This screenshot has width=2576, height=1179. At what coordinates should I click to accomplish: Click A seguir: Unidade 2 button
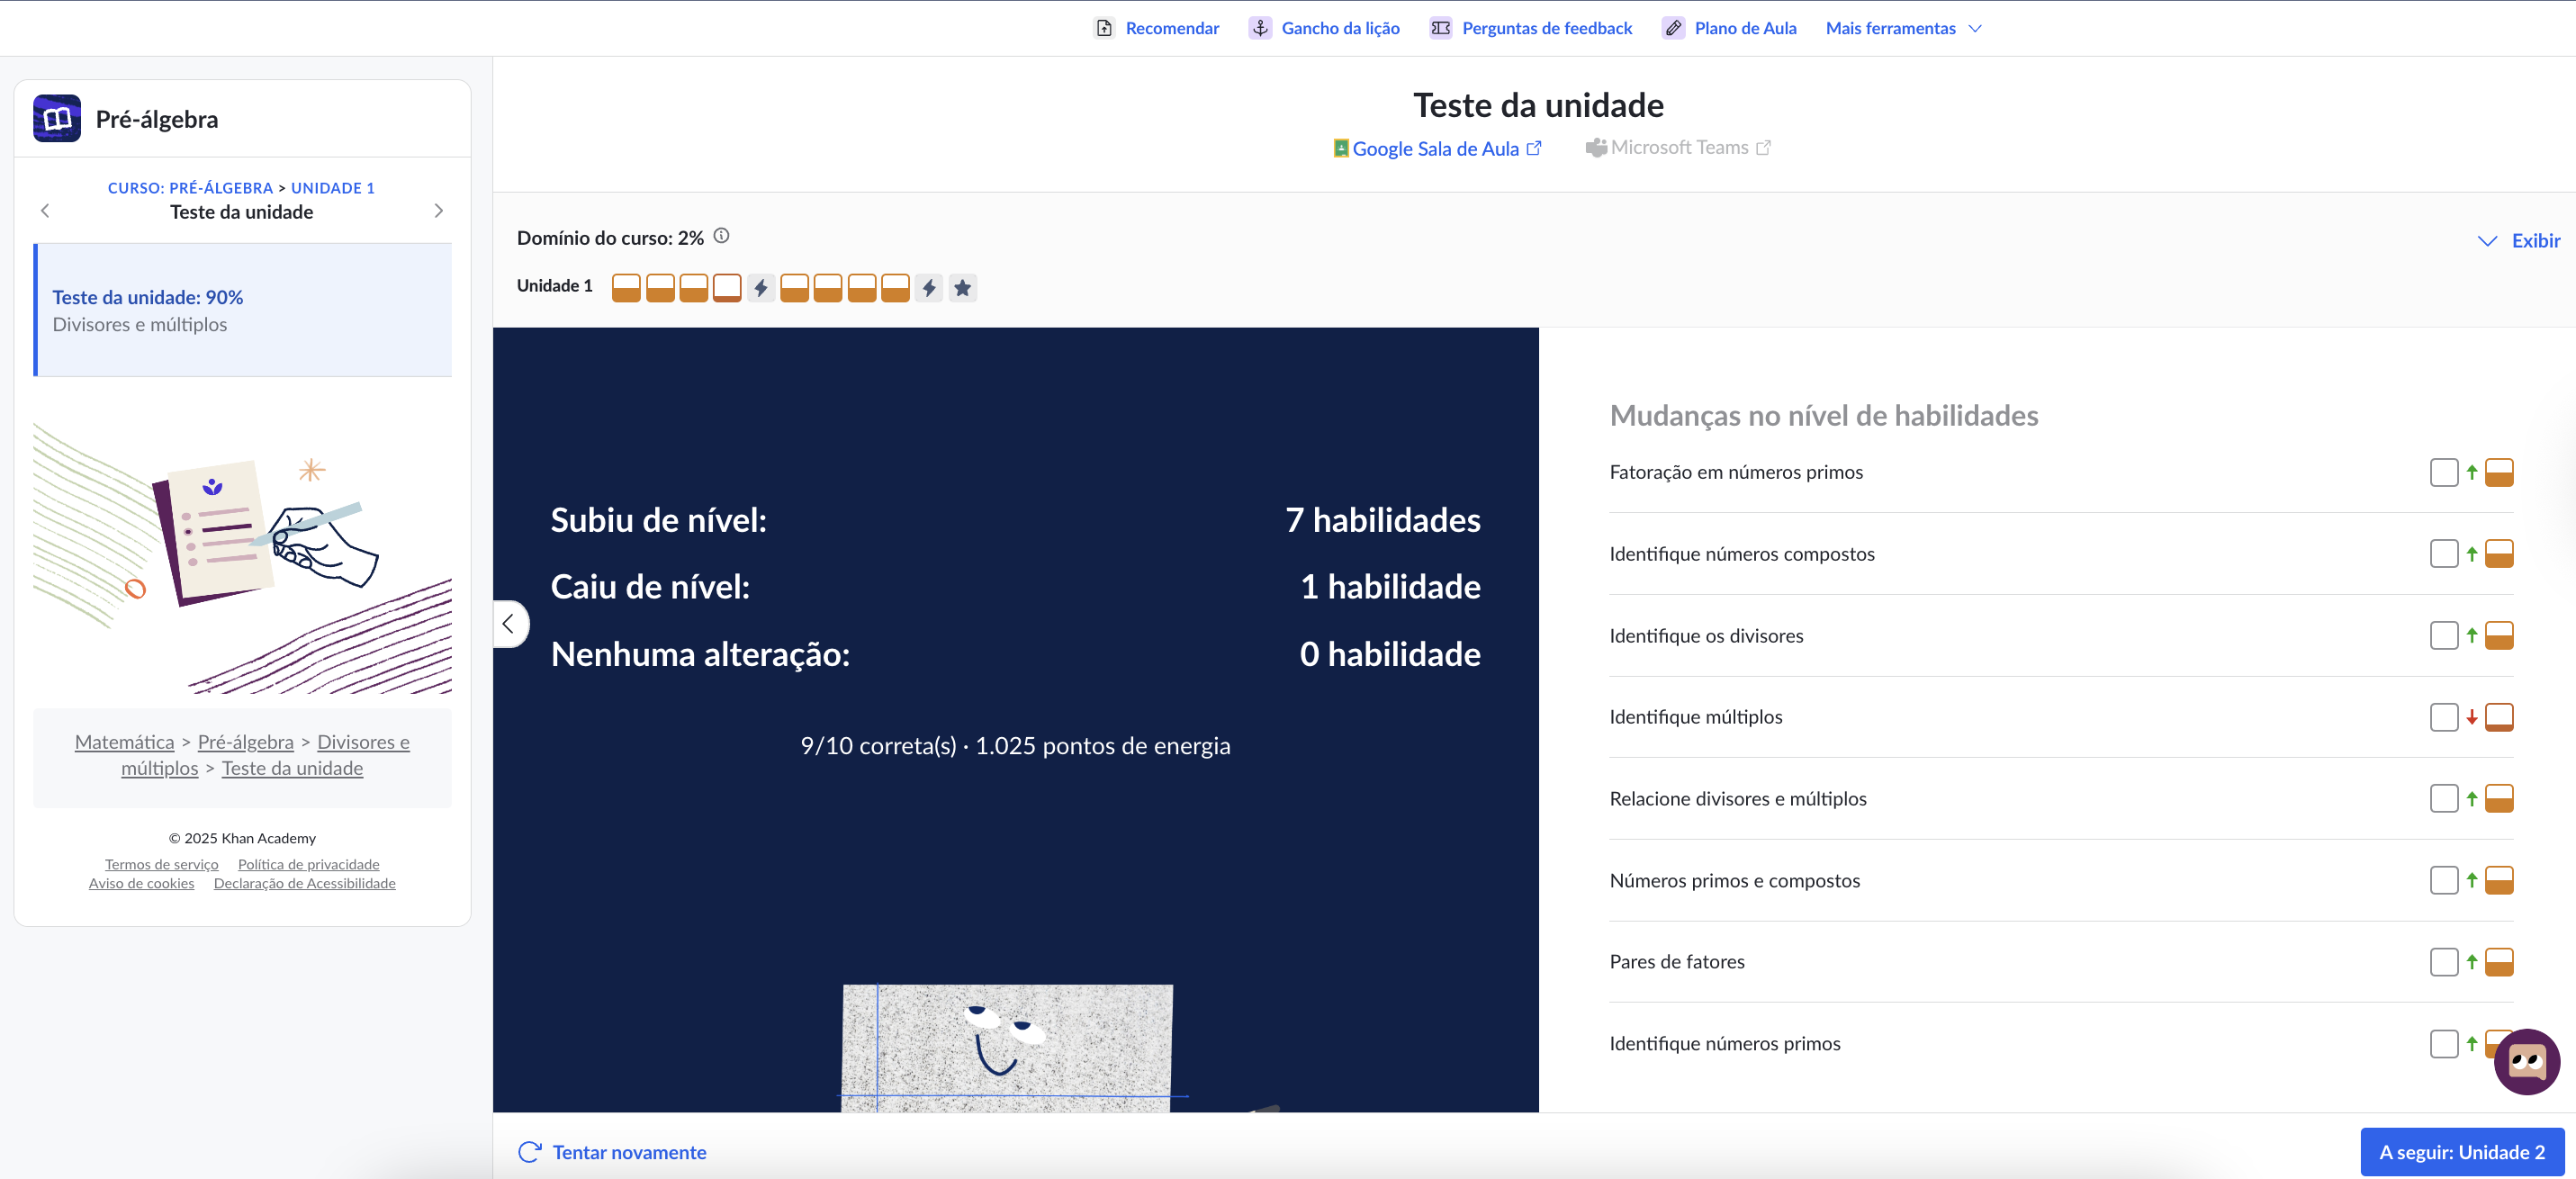click(2462, 1152)
